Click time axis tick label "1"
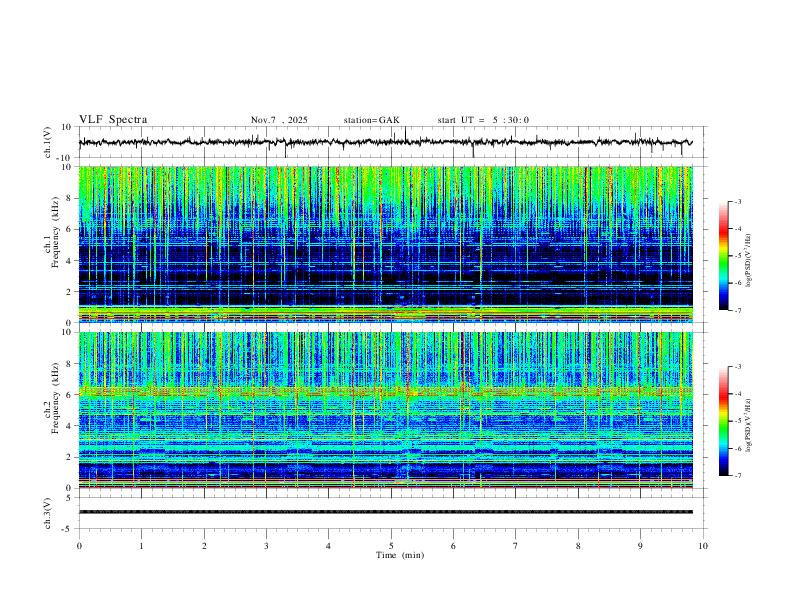This screenshot has width=792, height=612. [x=141, y=546]
